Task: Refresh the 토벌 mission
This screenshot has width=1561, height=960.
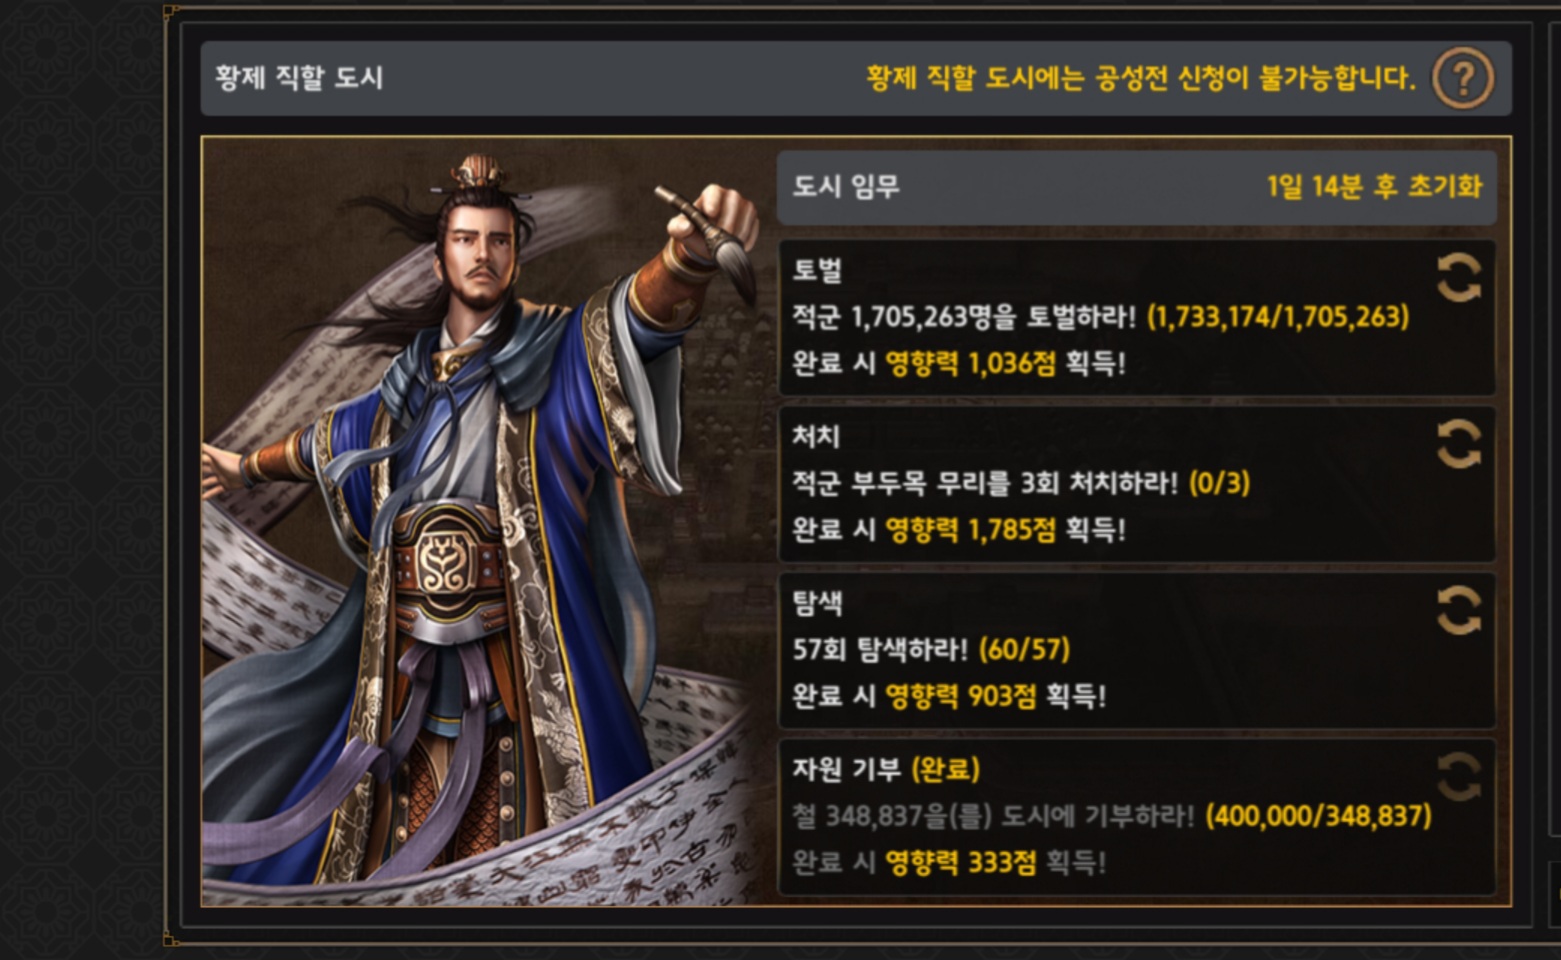Action: [x=1459, y=277]
